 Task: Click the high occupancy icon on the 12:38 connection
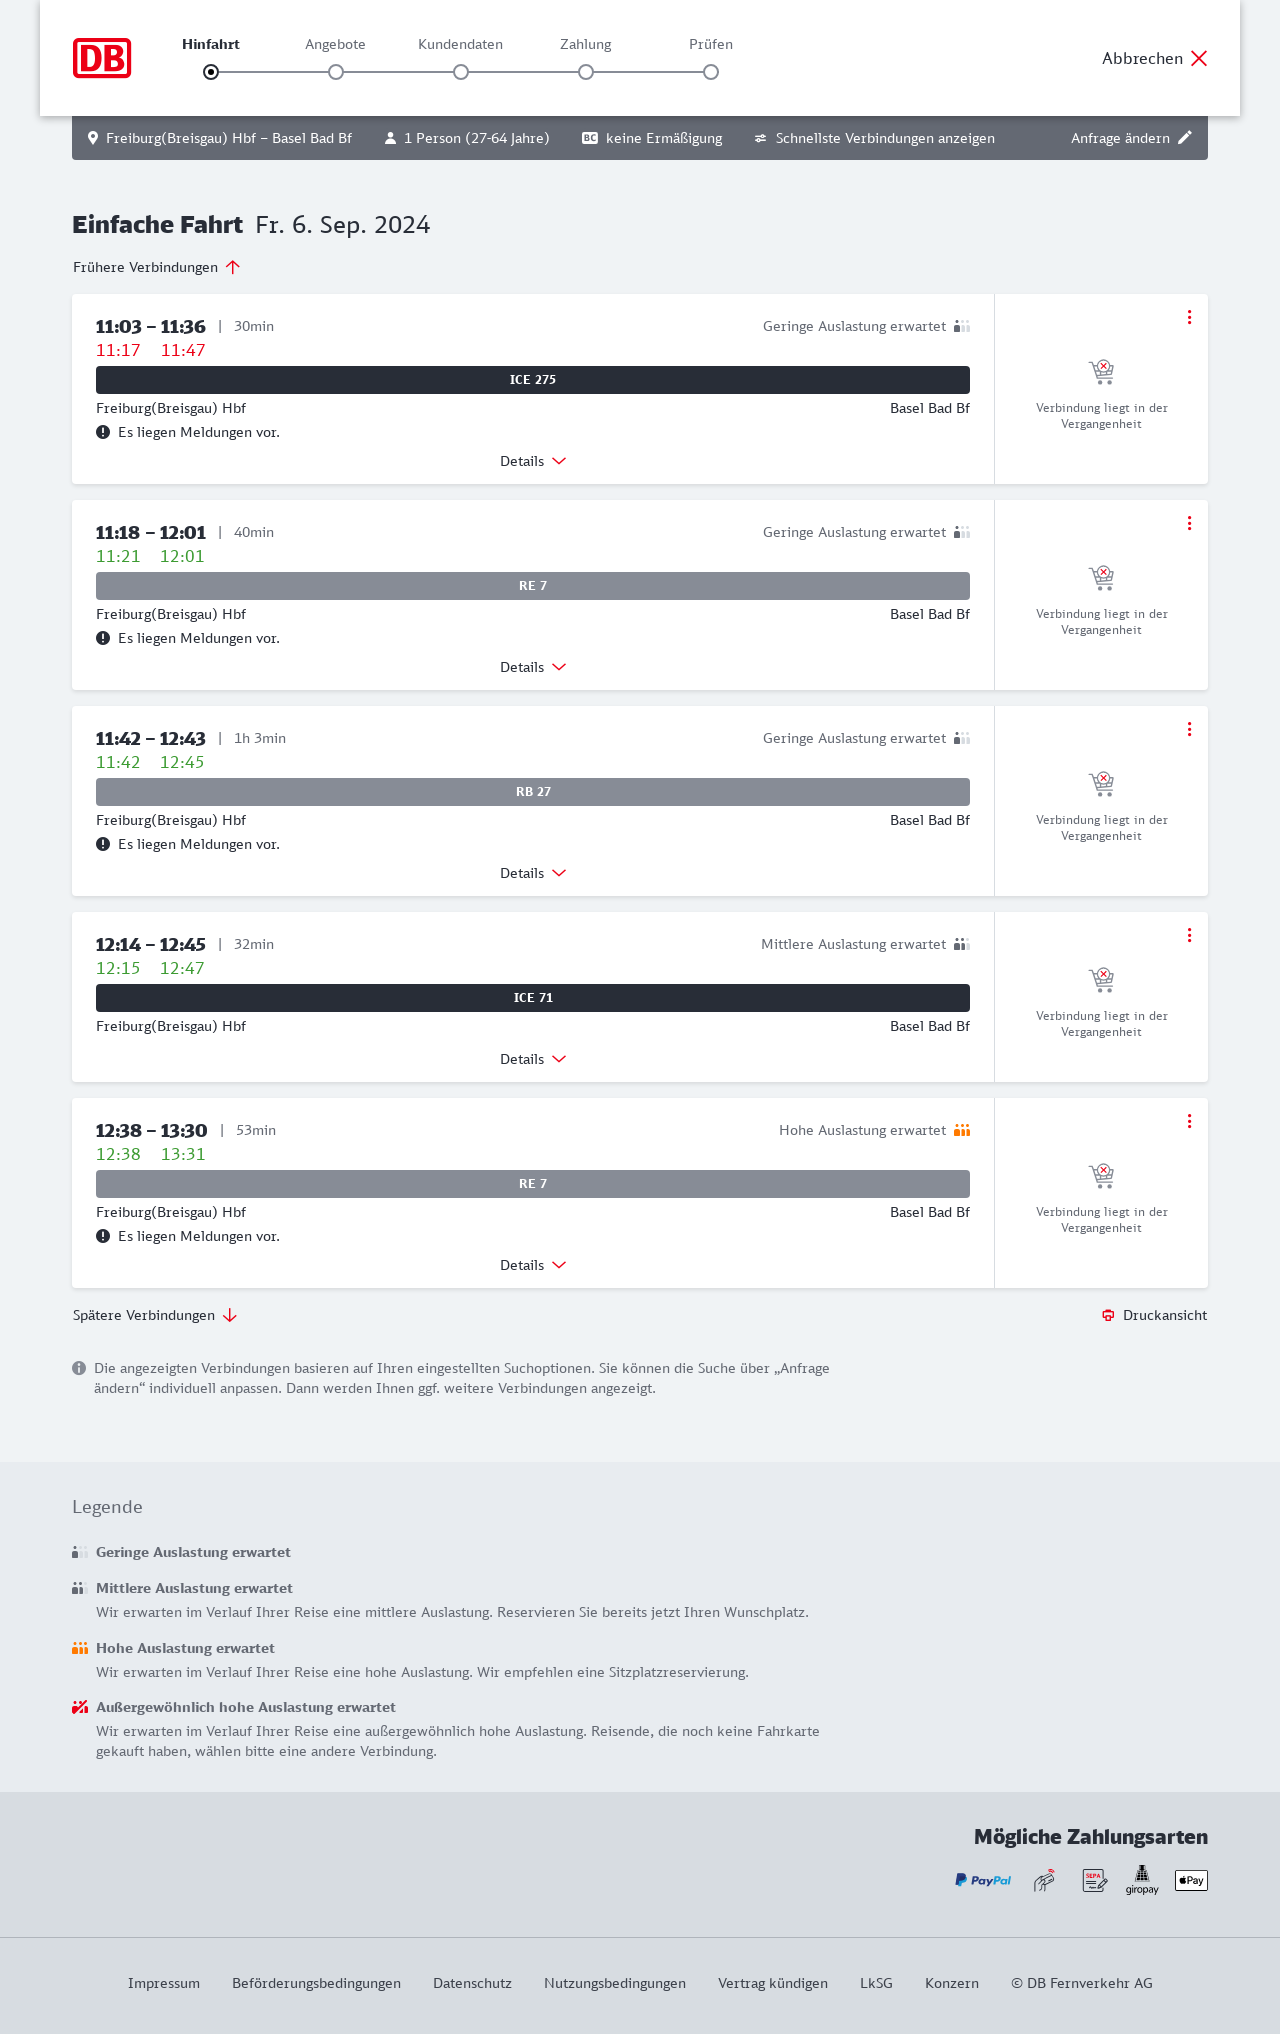pos(962,1130)
